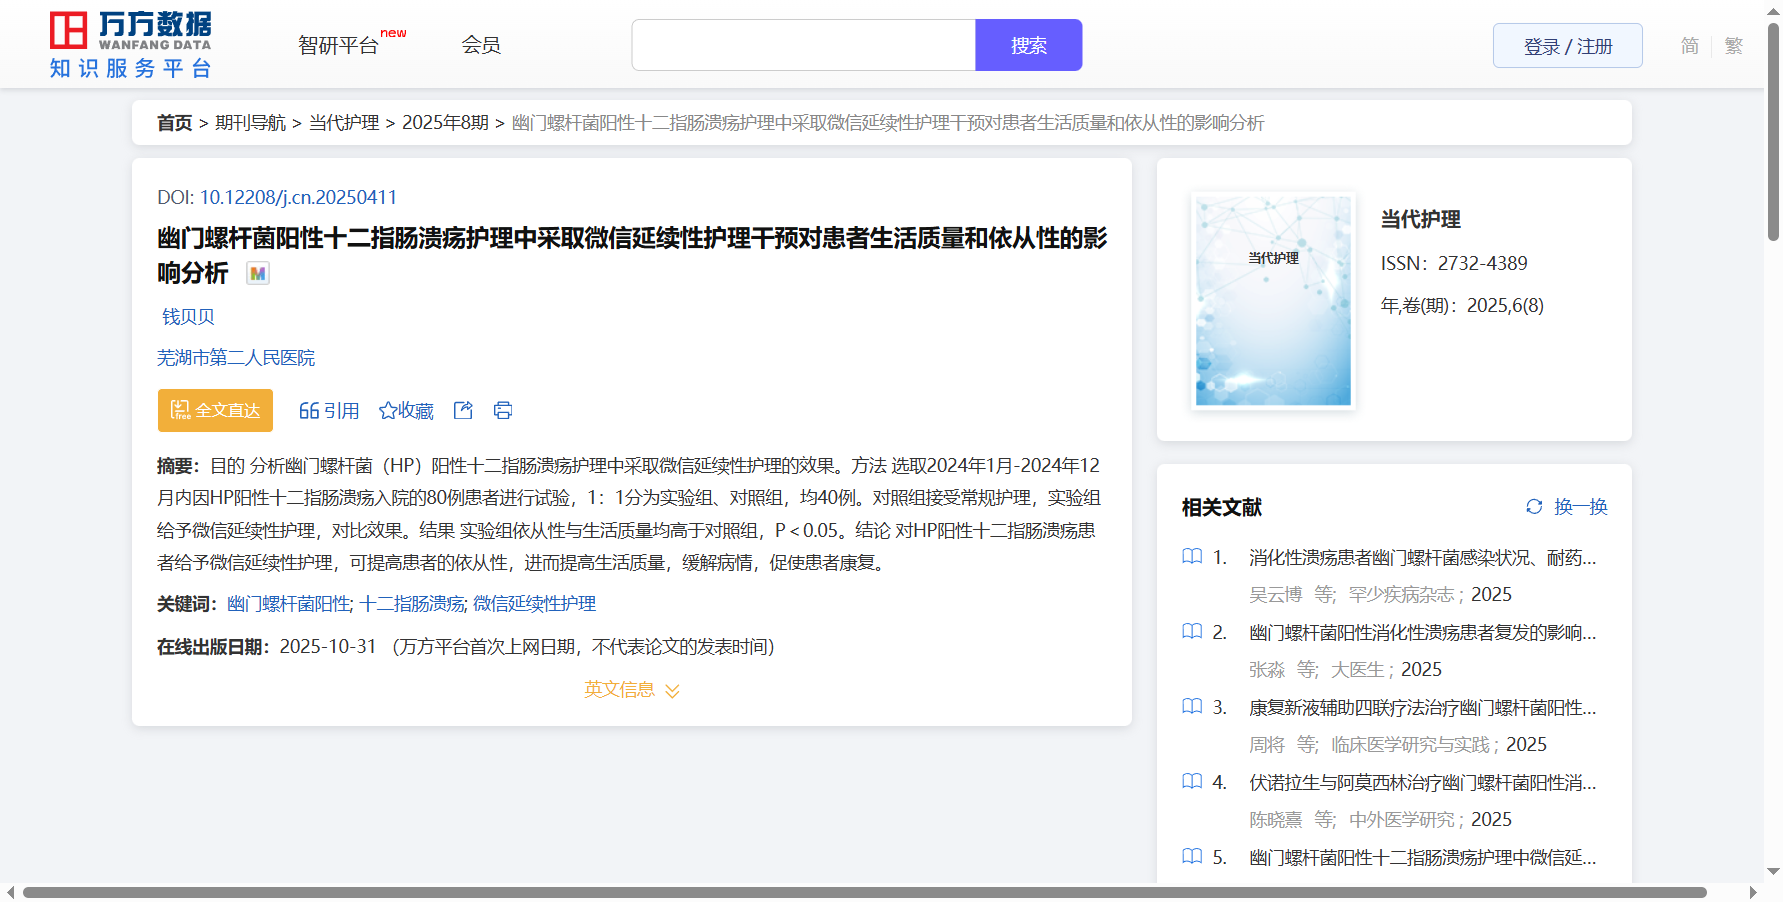The height and width of the screenshot is (902, 1783).
Task: Click the M badge icon beside title
Action: pyautogui.click(x=258, y=273)
